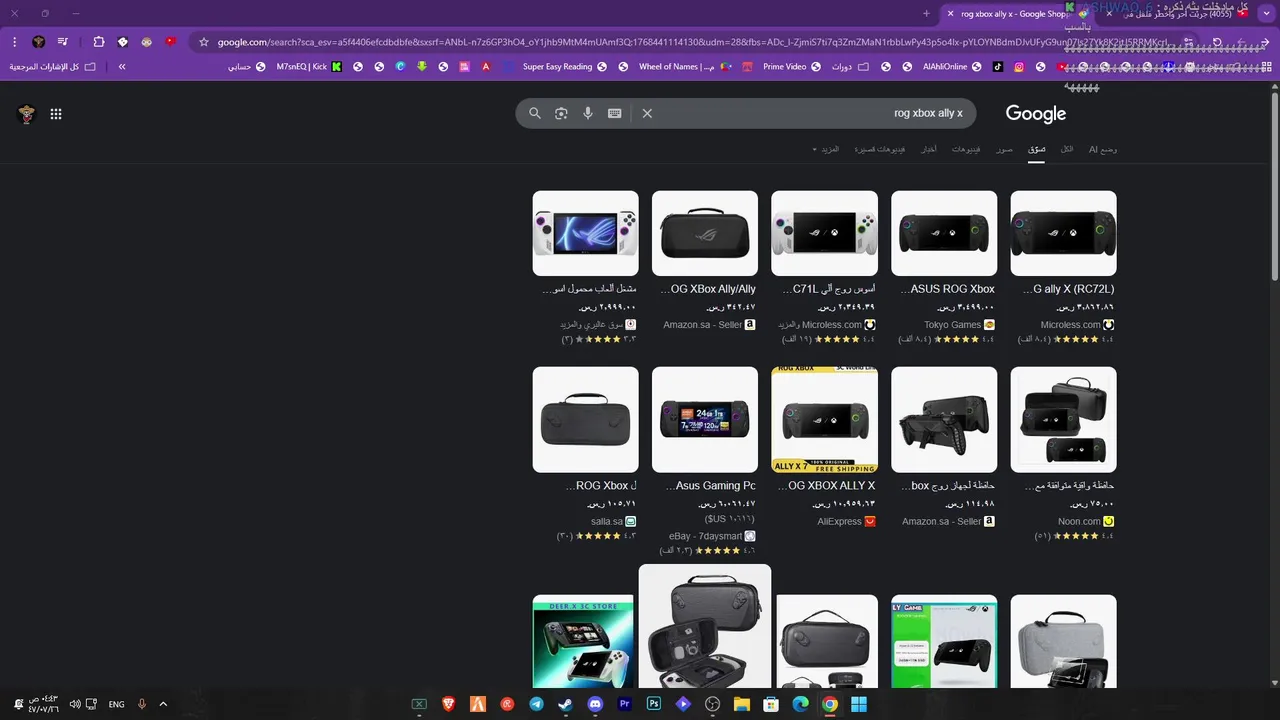Open the حسابي bookmark

click(247, 67)
